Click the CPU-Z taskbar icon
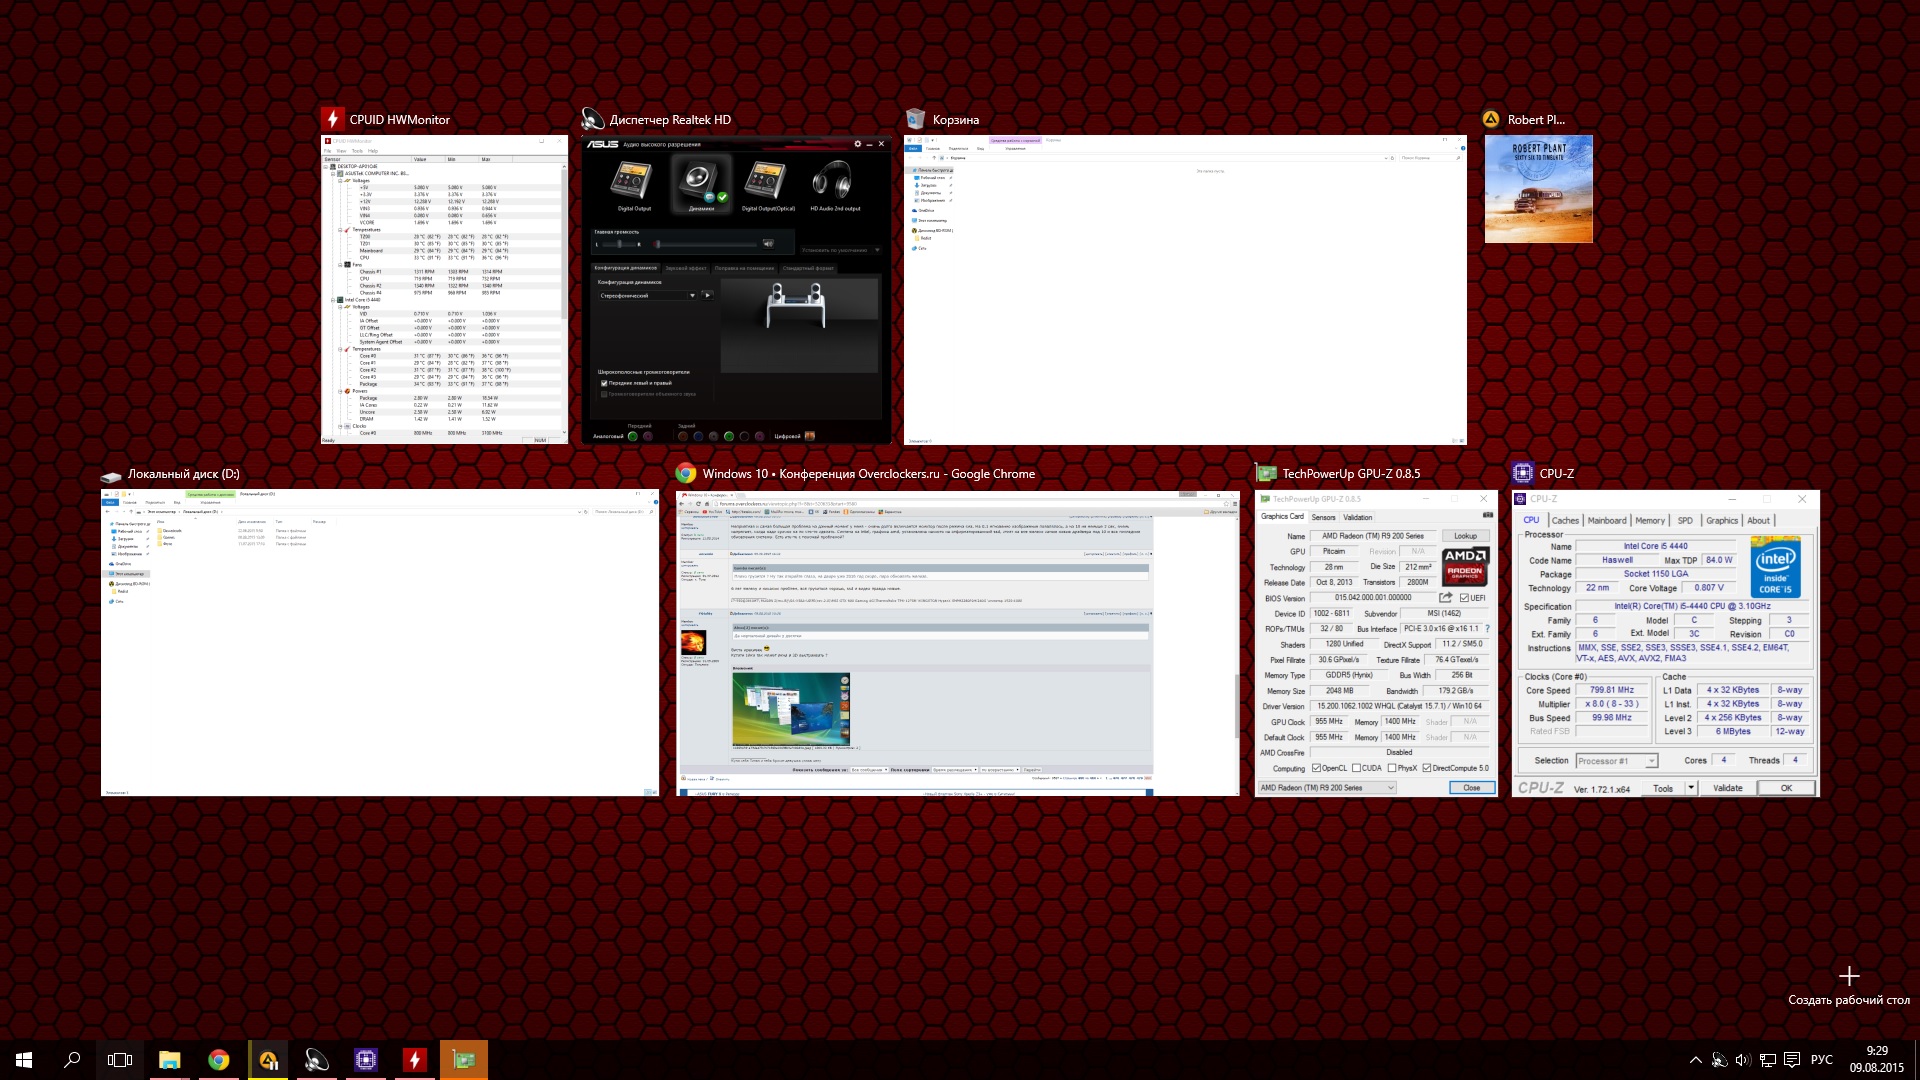The image size is (1920, 1080). [366, 1060]
